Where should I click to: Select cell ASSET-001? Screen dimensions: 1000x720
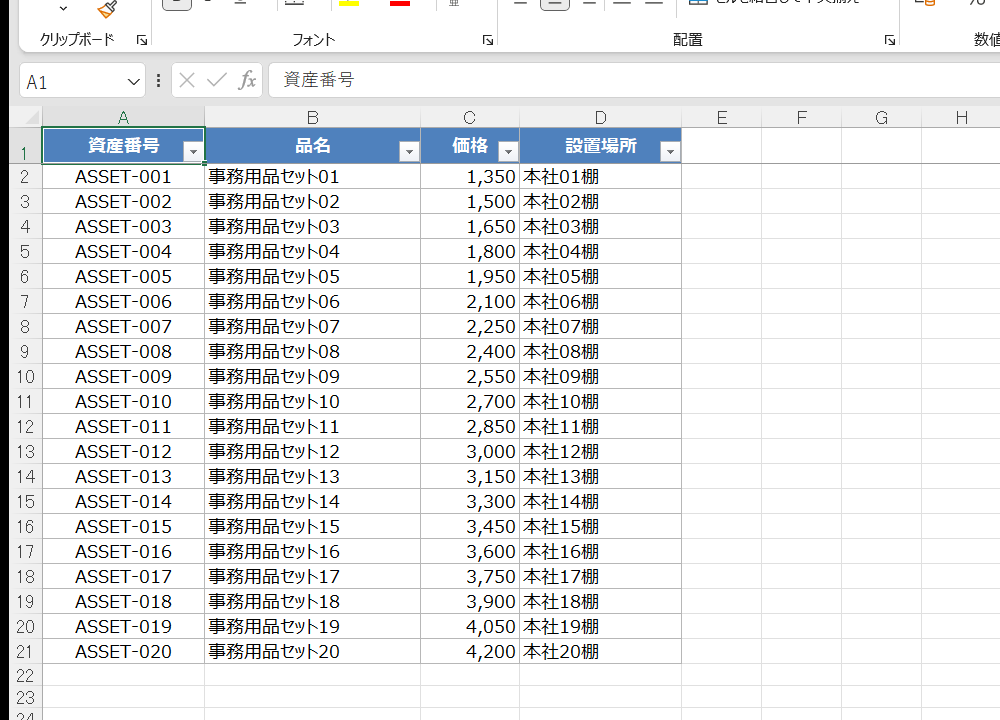tap(123, 177)
